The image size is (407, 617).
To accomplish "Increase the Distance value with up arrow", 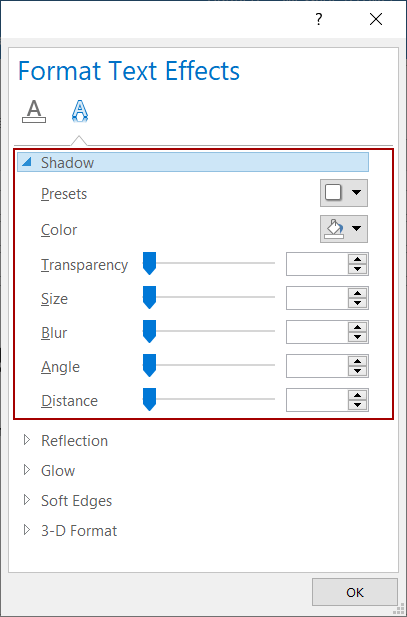I will click(x=357, y=395).
